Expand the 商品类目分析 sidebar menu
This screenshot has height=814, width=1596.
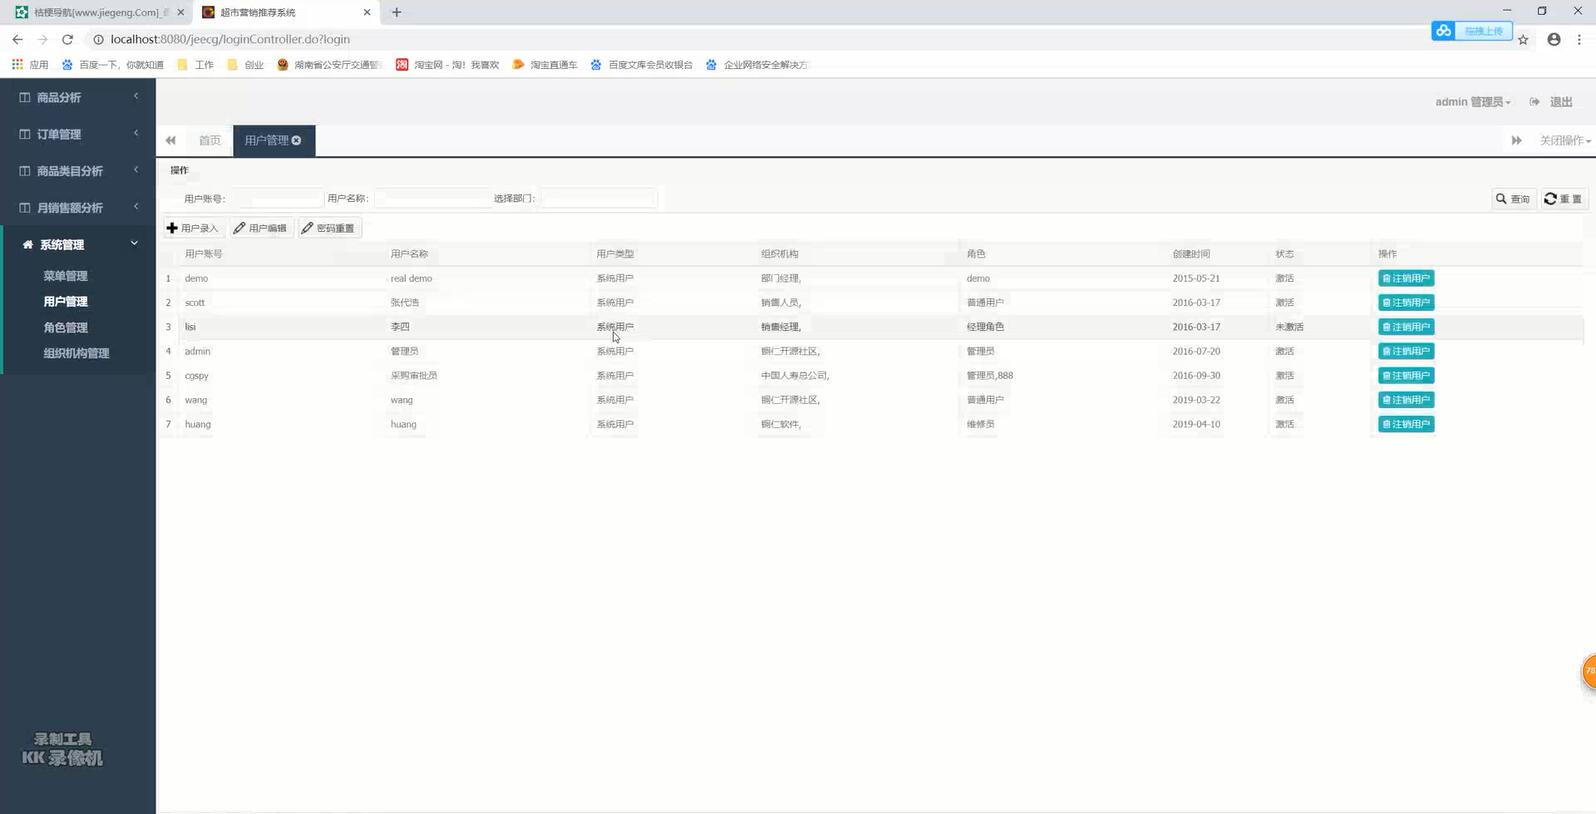(x=78, y=171)
